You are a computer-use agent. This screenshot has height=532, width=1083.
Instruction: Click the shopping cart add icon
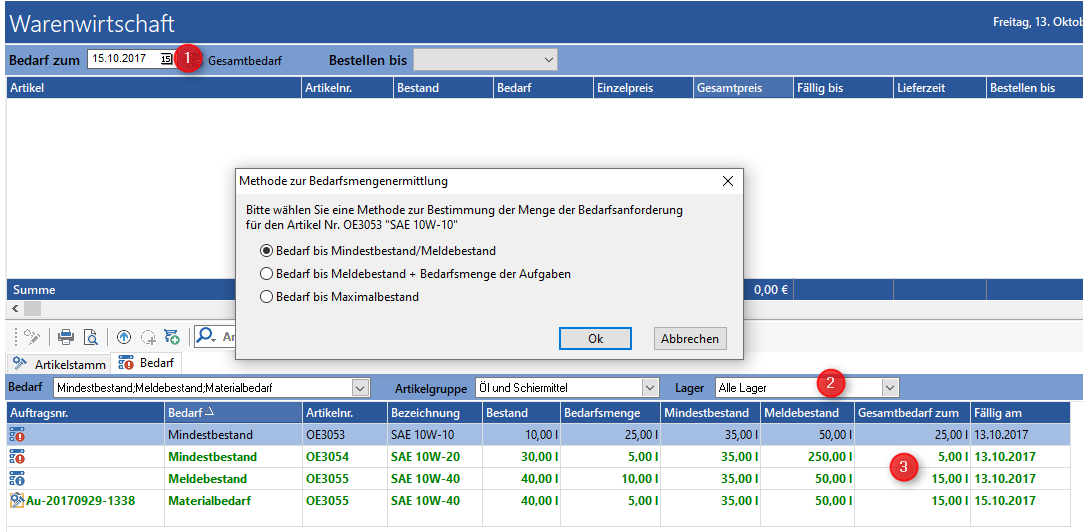click(x=172, y=336)
